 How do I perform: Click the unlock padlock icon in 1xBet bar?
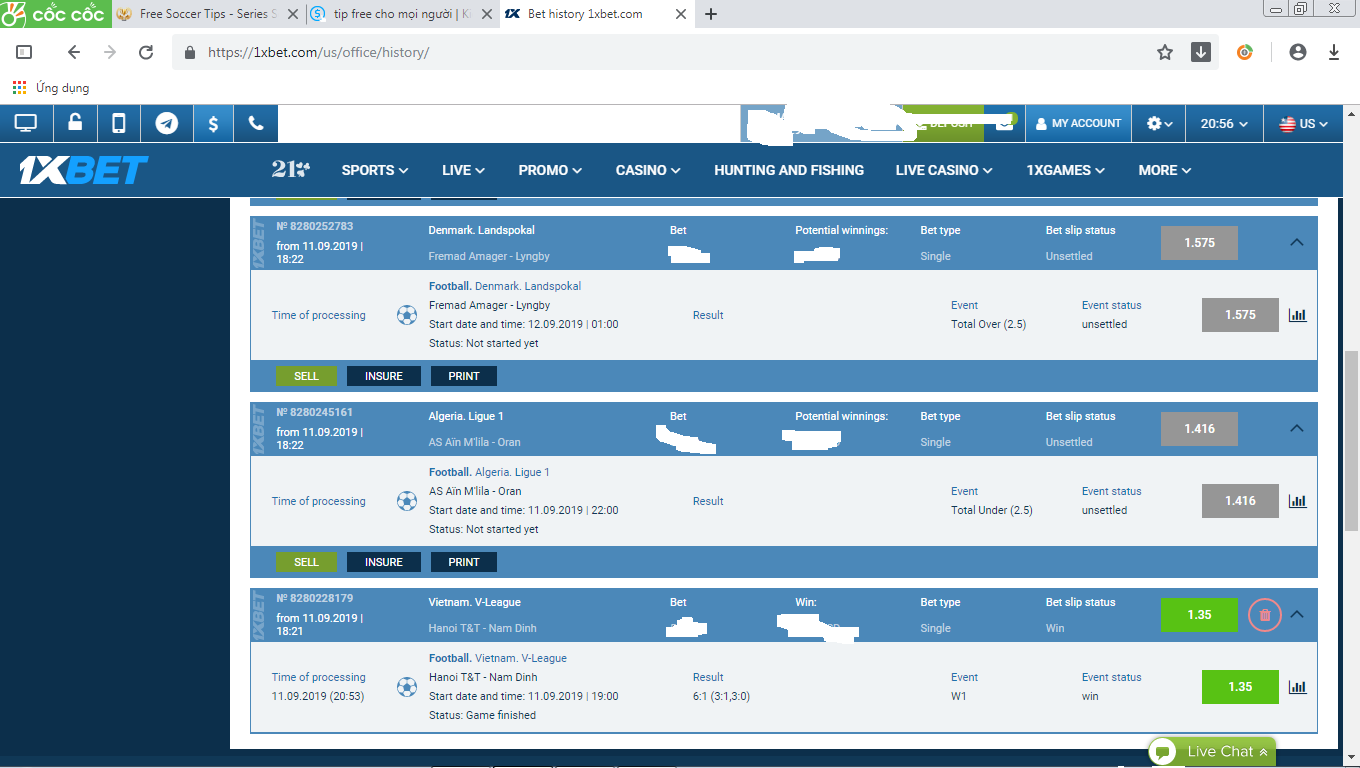(x=75, y=123)
